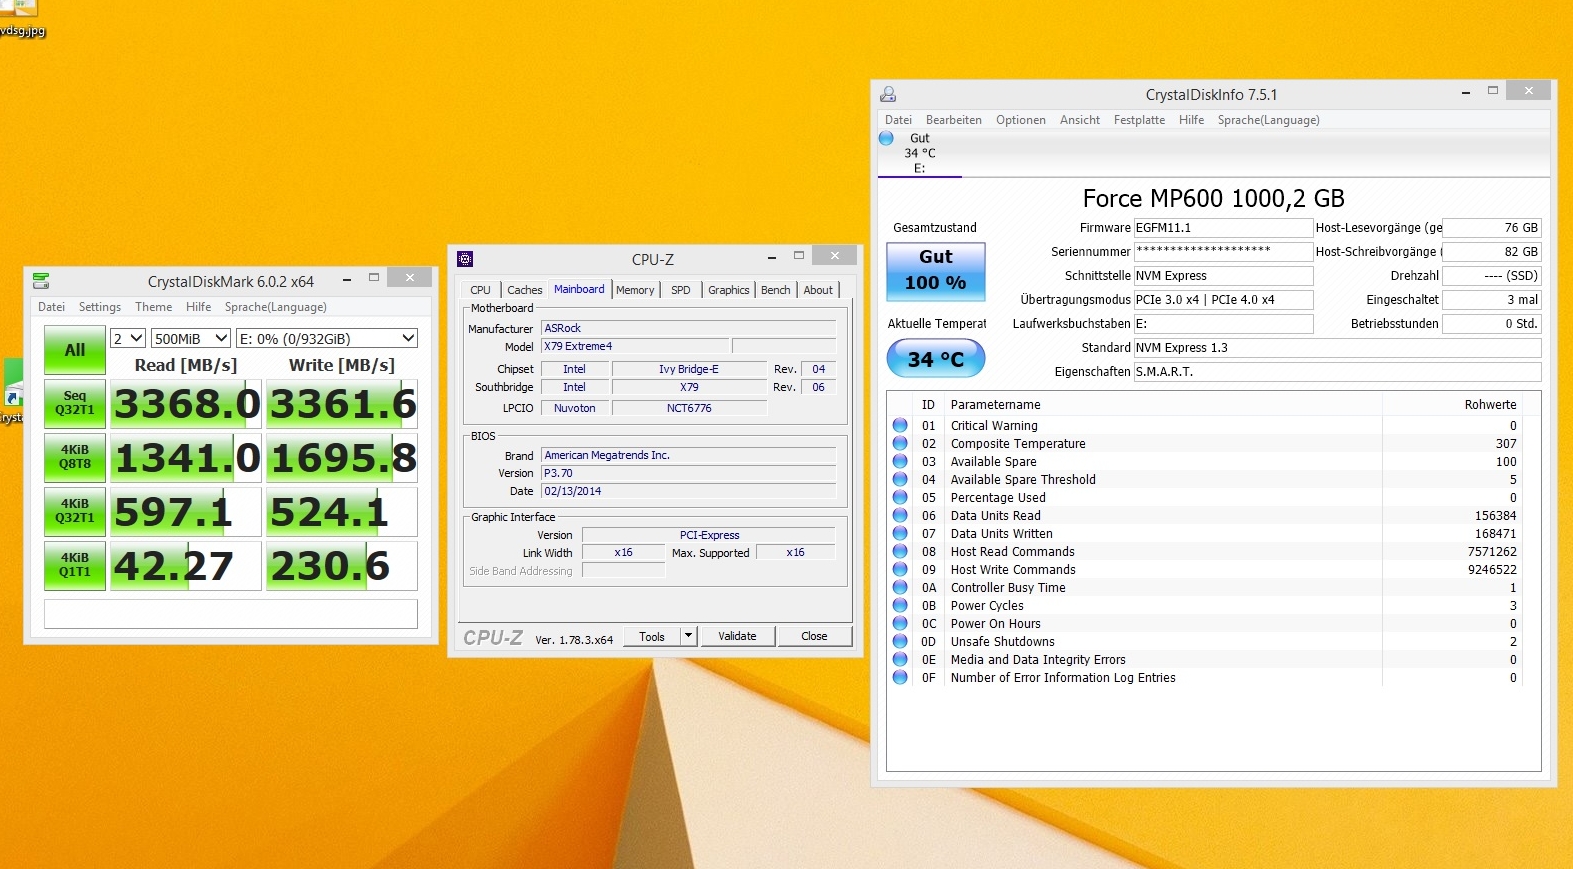Image resolution: width=1573 pixels, height=869 pixels.
Task: Click the empty comment field in CrystalDiskMark
Action: [231, 614]
